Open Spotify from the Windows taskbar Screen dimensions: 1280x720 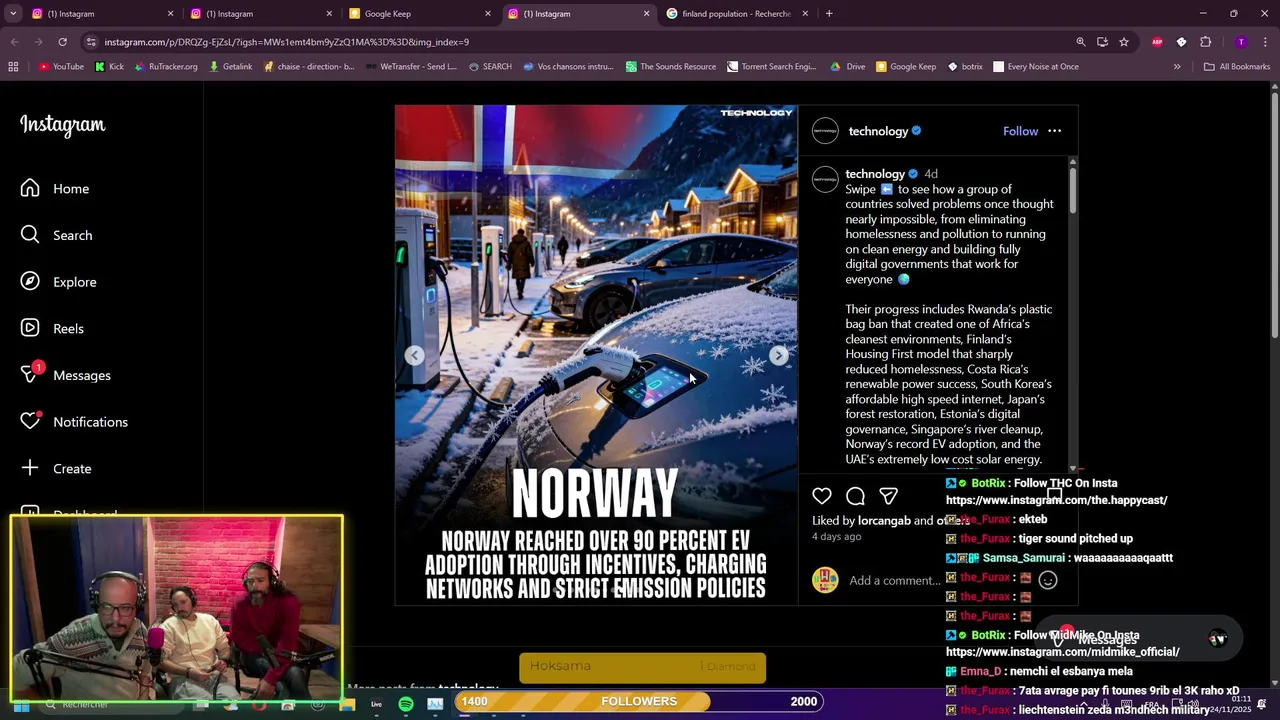tap(406, 705)
